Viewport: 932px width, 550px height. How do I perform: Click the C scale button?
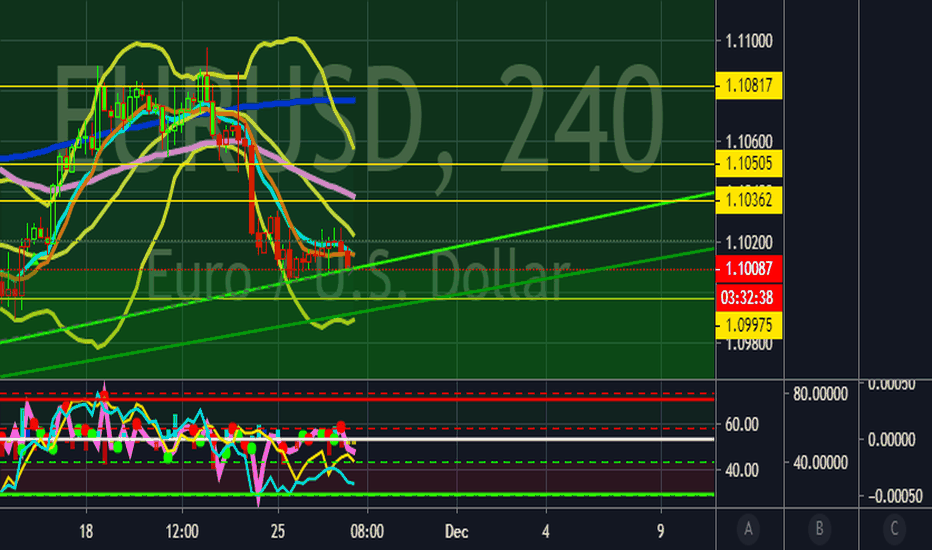[x=894, y=528]
